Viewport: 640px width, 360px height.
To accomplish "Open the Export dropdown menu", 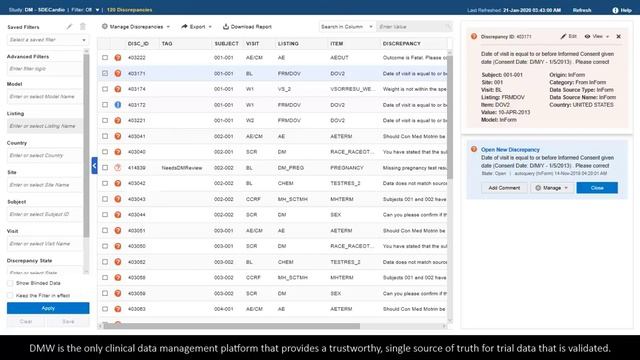I will (196, 27).
